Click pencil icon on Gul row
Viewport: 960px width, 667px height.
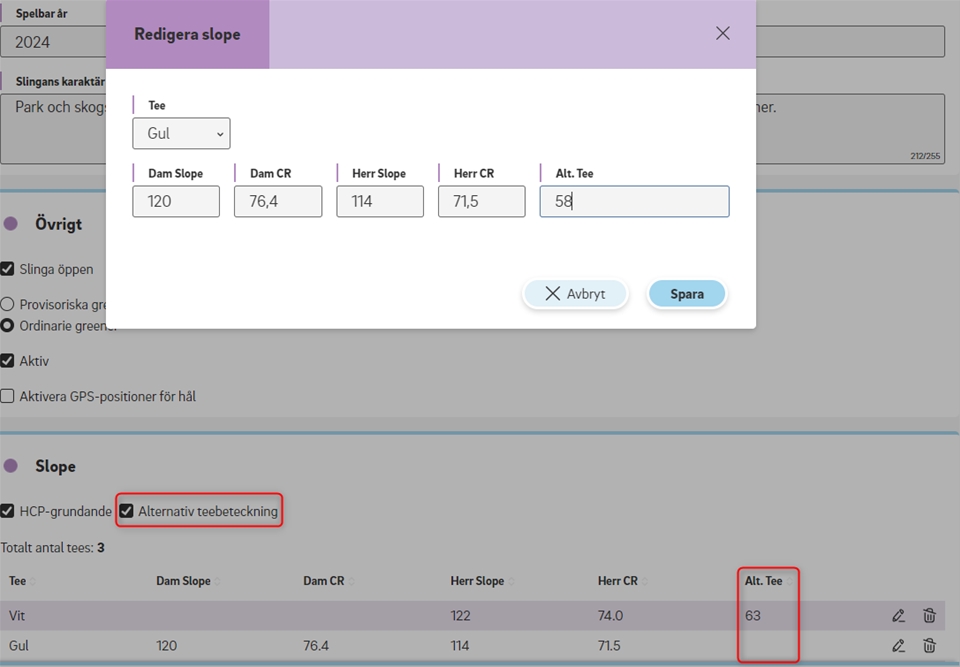[x=898, y=646]
